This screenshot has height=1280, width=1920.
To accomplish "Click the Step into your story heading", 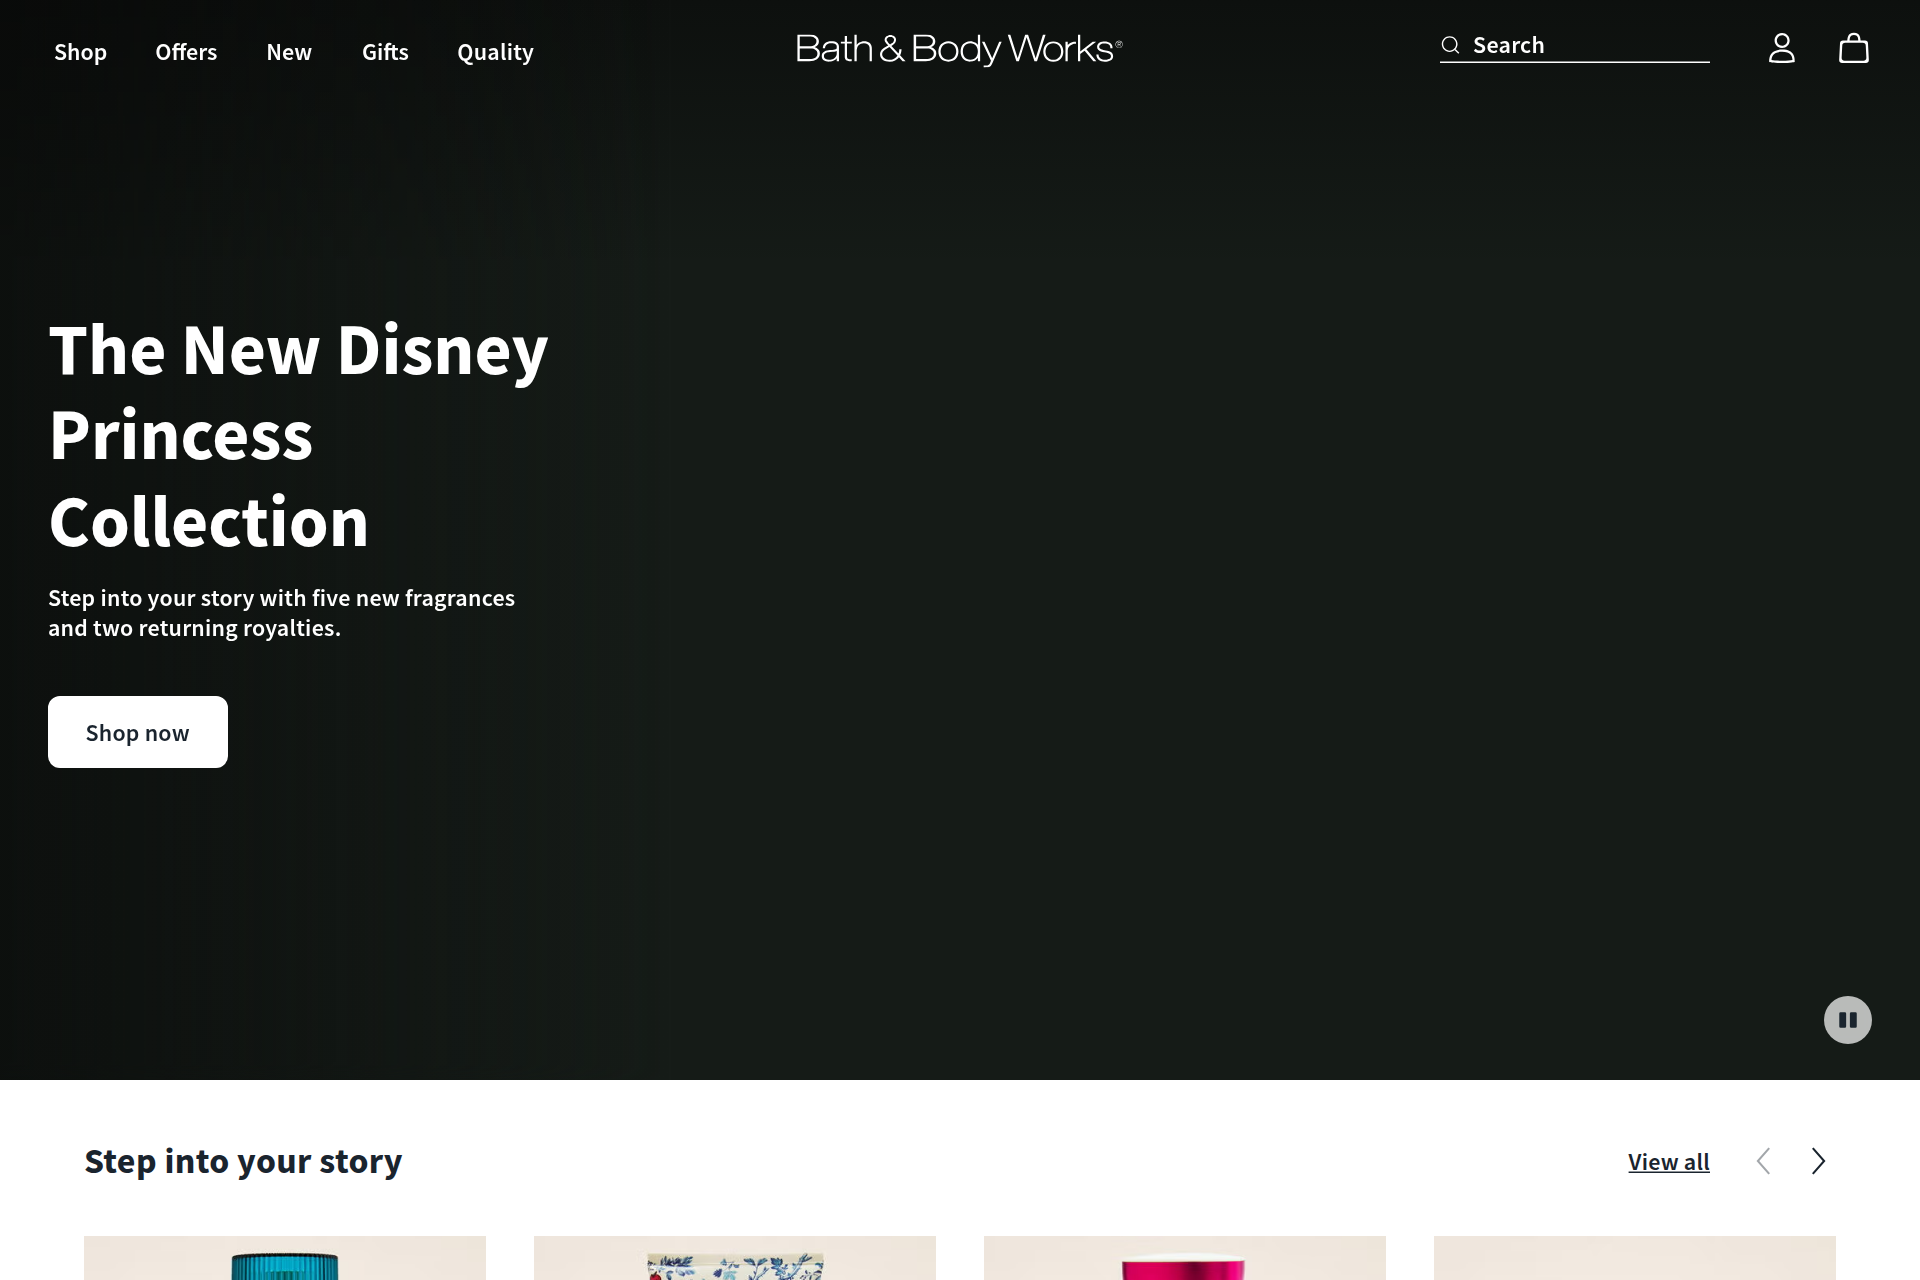I will (x=243, y=1160).
